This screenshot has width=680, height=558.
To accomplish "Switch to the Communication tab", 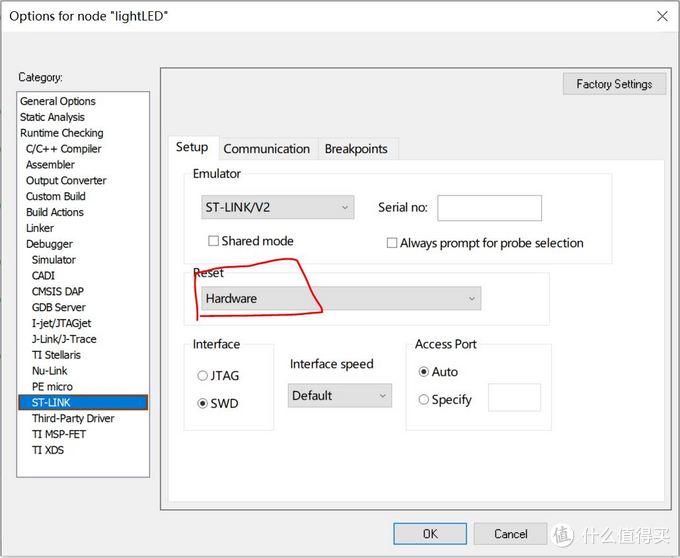I will [266, 149].
